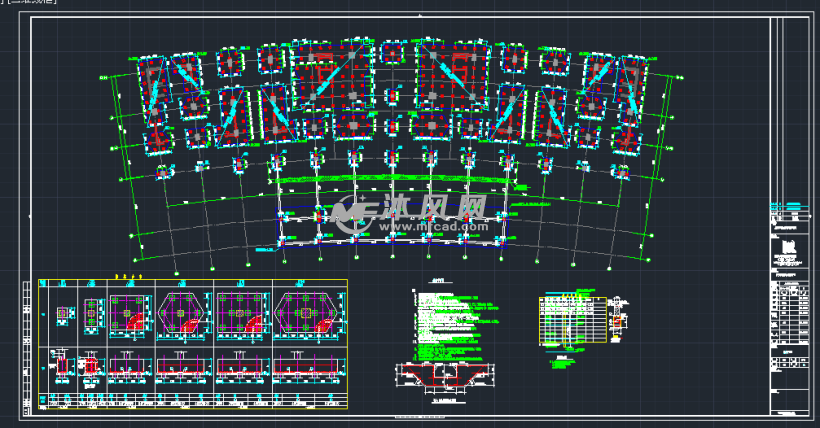The height and width of the screenshot is (428, 820).
Task: Select the smallest single-pile cap plan detail
Action: pos(64,314)
